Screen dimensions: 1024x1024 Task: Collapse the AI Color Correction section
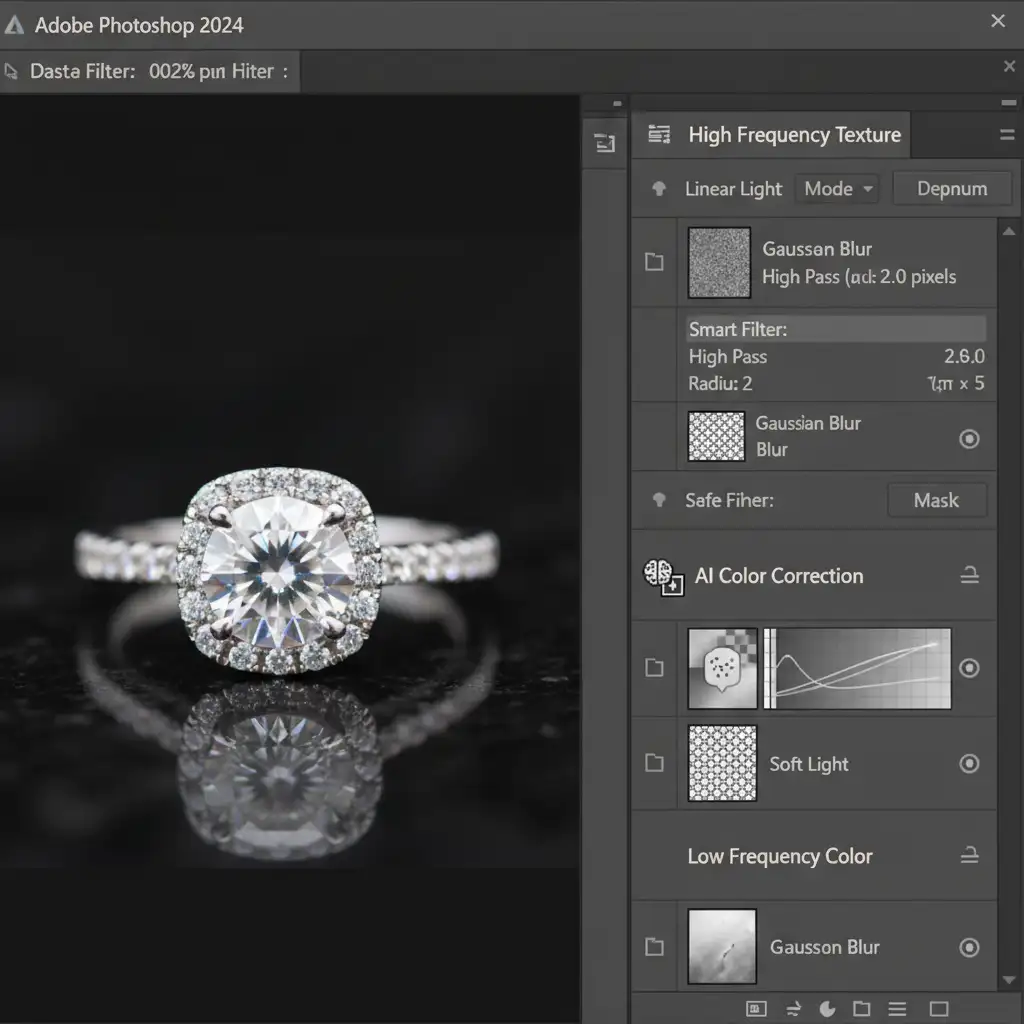pos(968,575)
